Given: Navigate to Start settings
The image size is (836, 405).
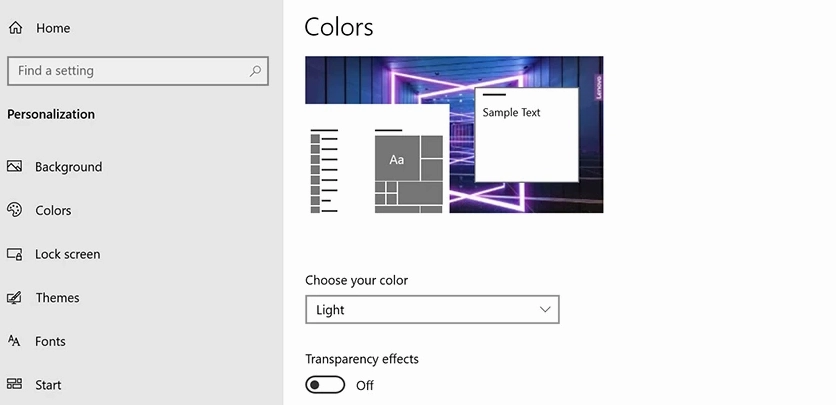Looking at the screenshot, I should click(x=48, y=385).
